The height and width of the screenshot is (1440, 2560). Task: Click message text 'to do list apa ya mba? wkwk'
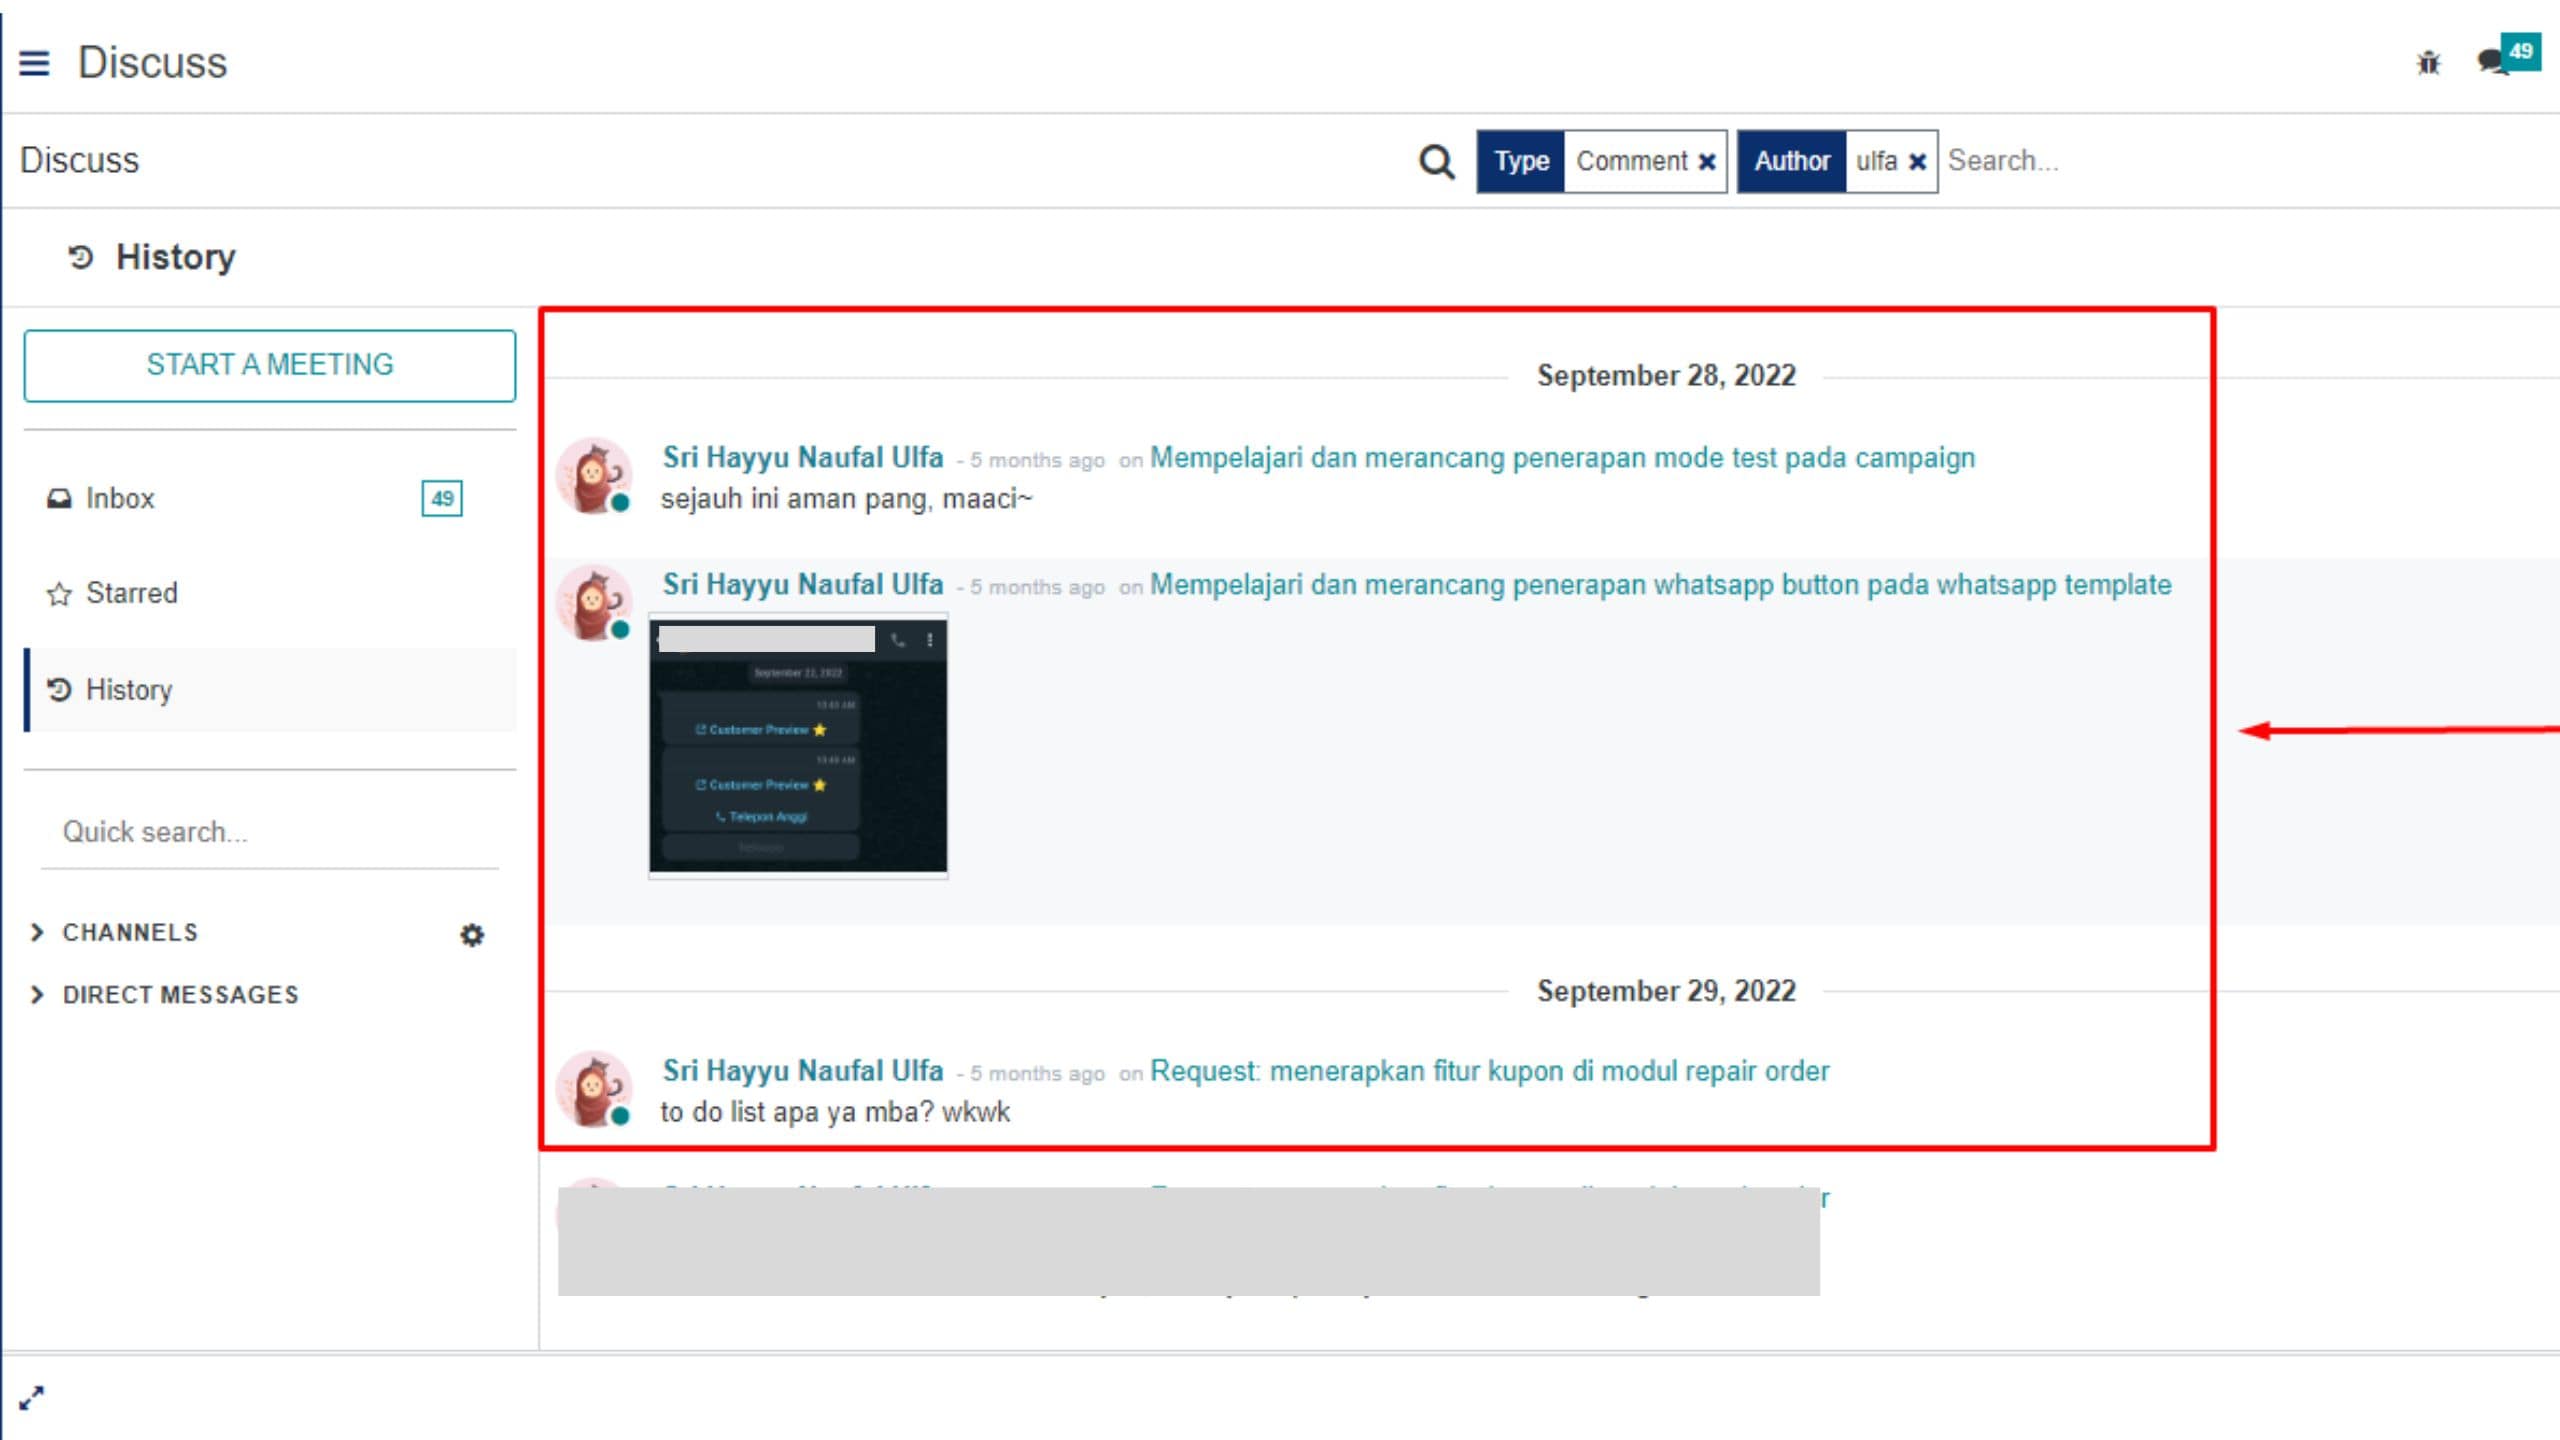[835, 1112]
